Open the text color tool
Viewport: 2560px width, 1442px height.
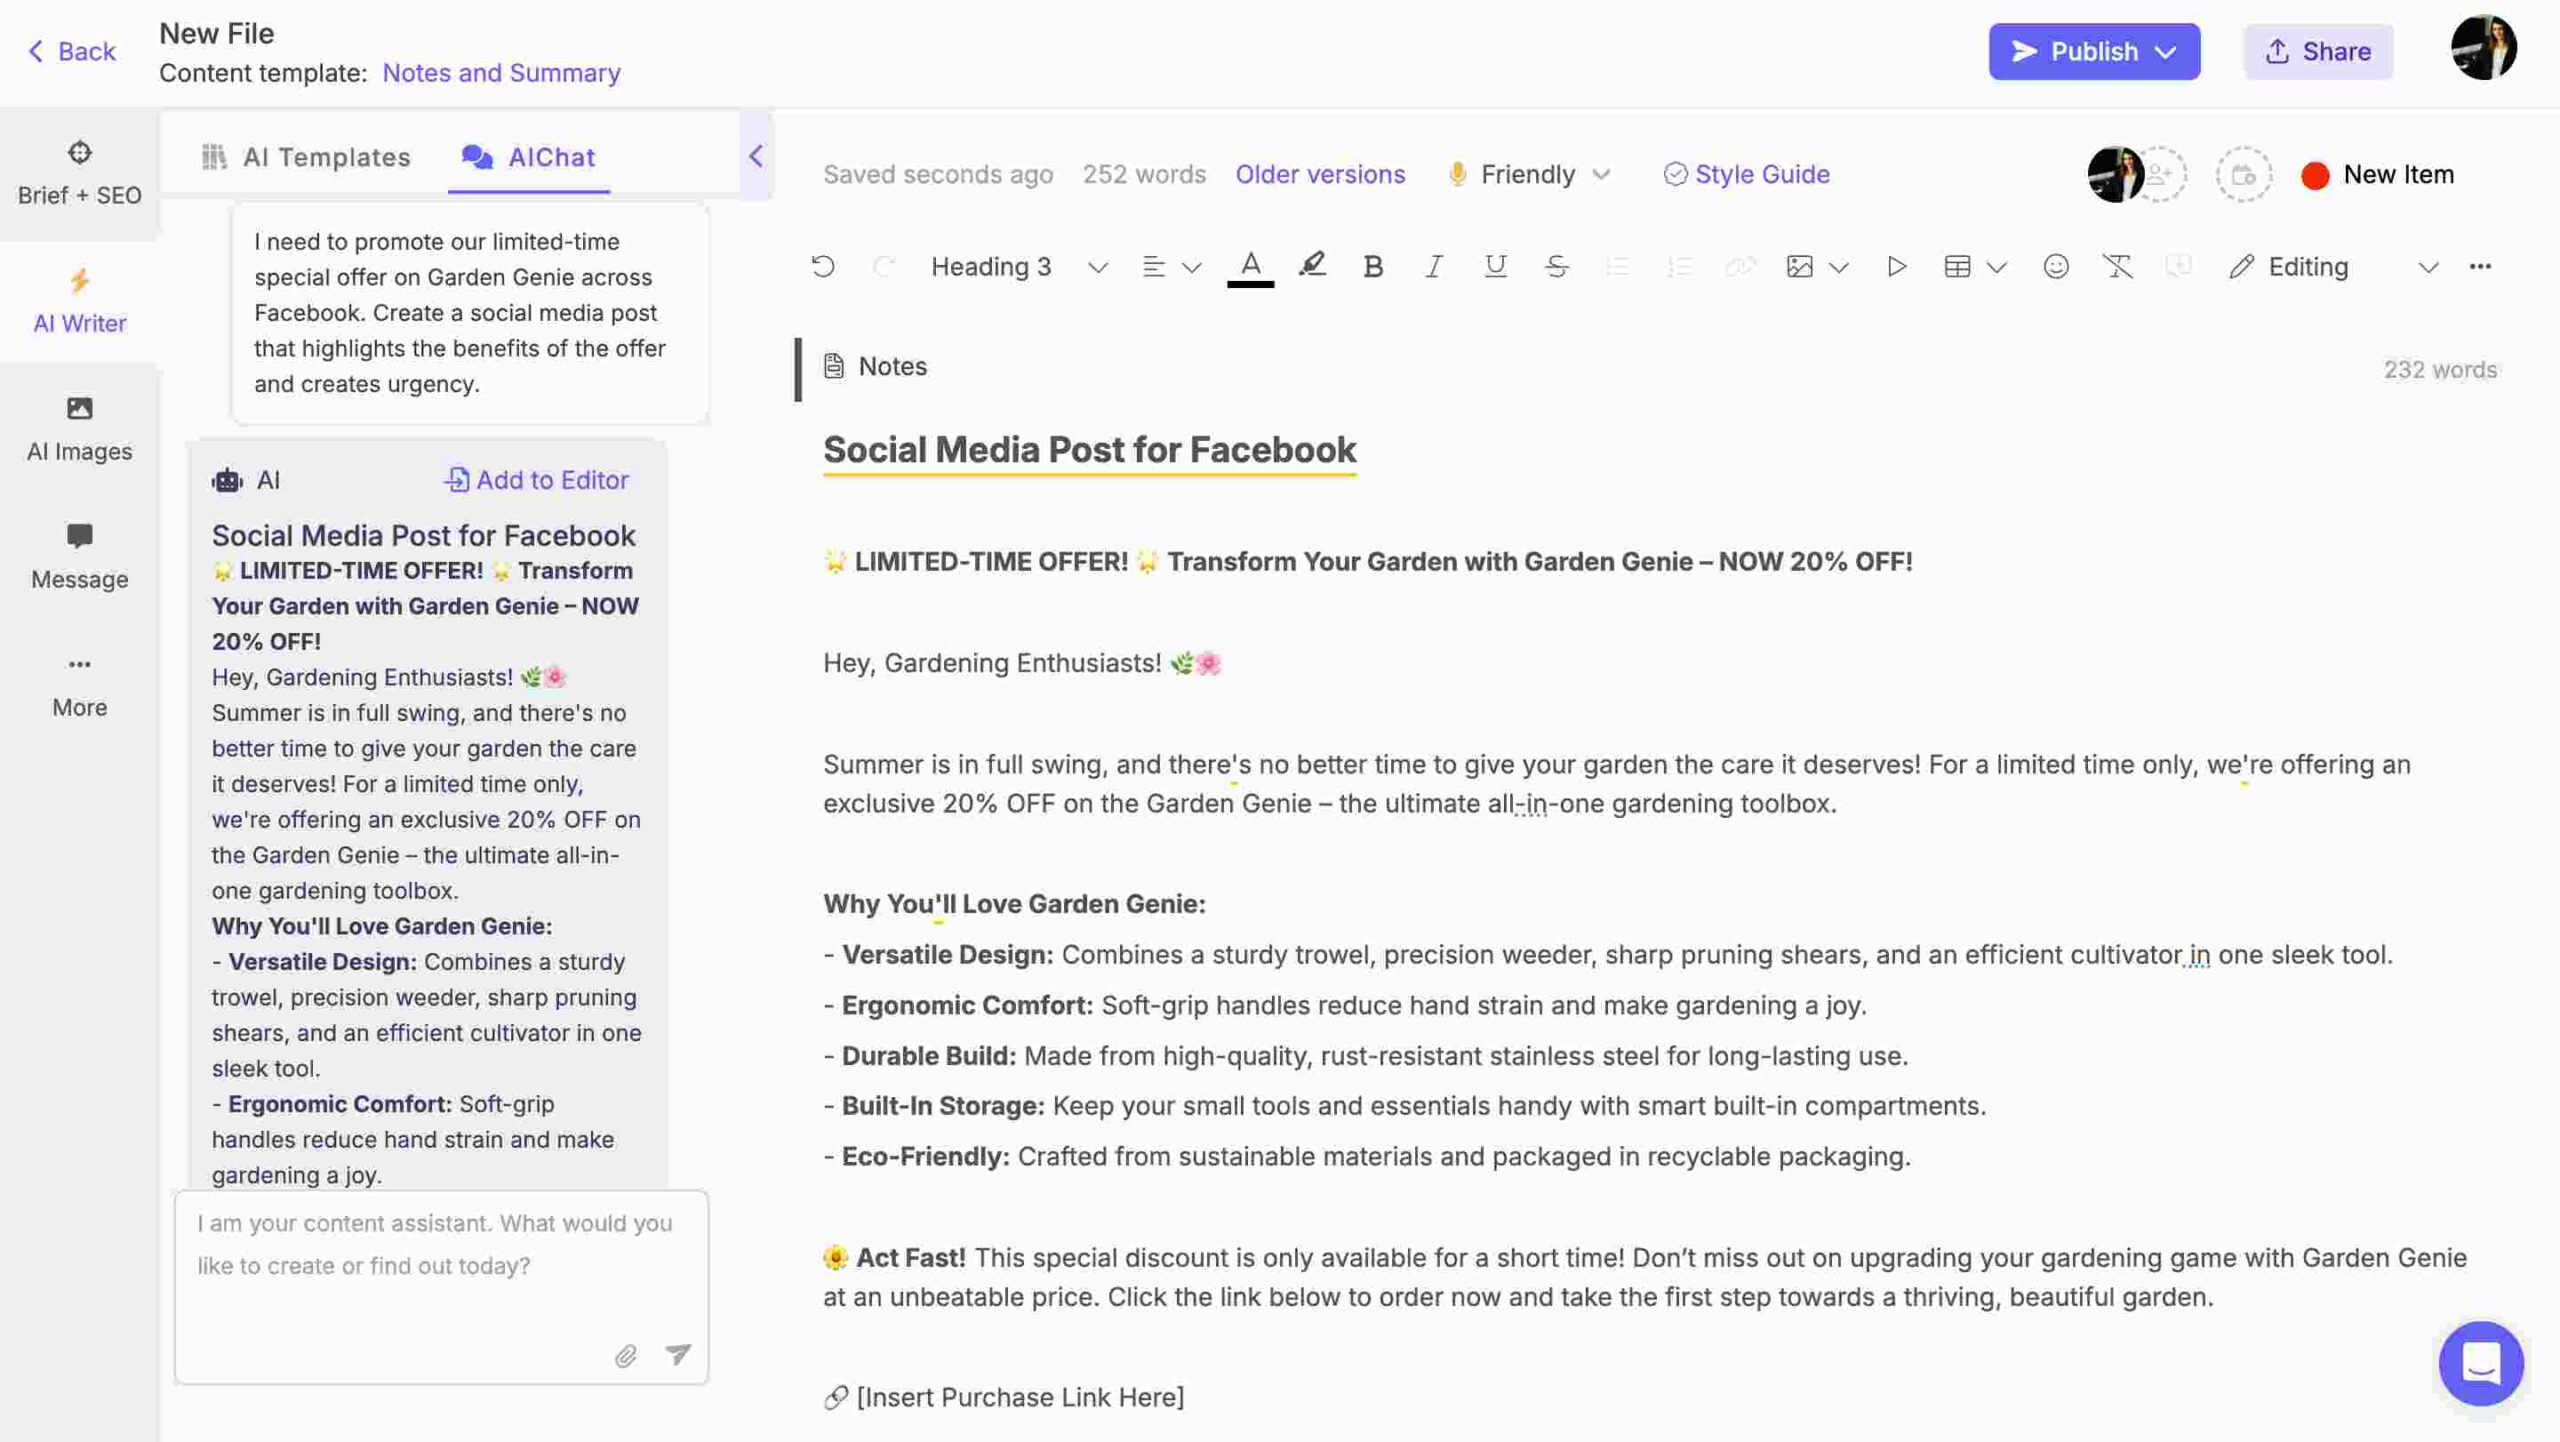point(1250,267)
